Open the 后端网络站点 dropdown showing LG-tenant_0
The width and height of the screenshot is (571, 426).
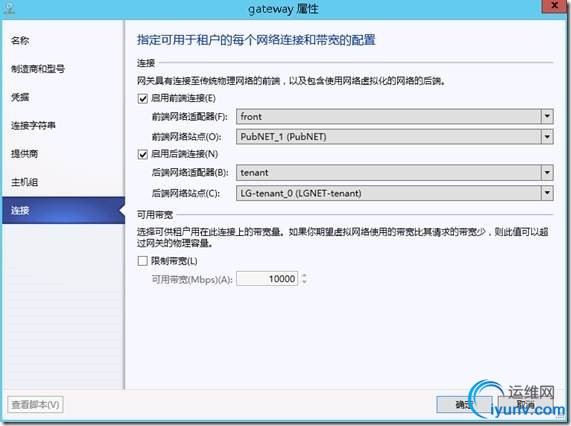(x=395, y=193)
